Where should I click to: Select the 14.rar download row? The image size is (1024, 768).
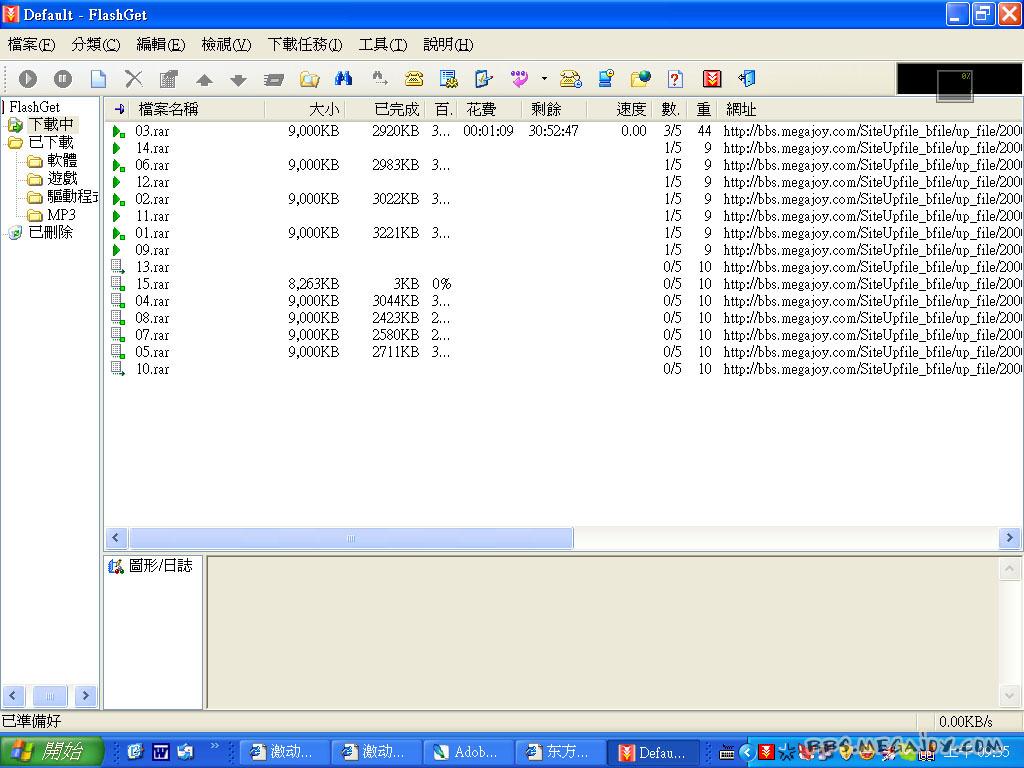(x=564, y=148)
